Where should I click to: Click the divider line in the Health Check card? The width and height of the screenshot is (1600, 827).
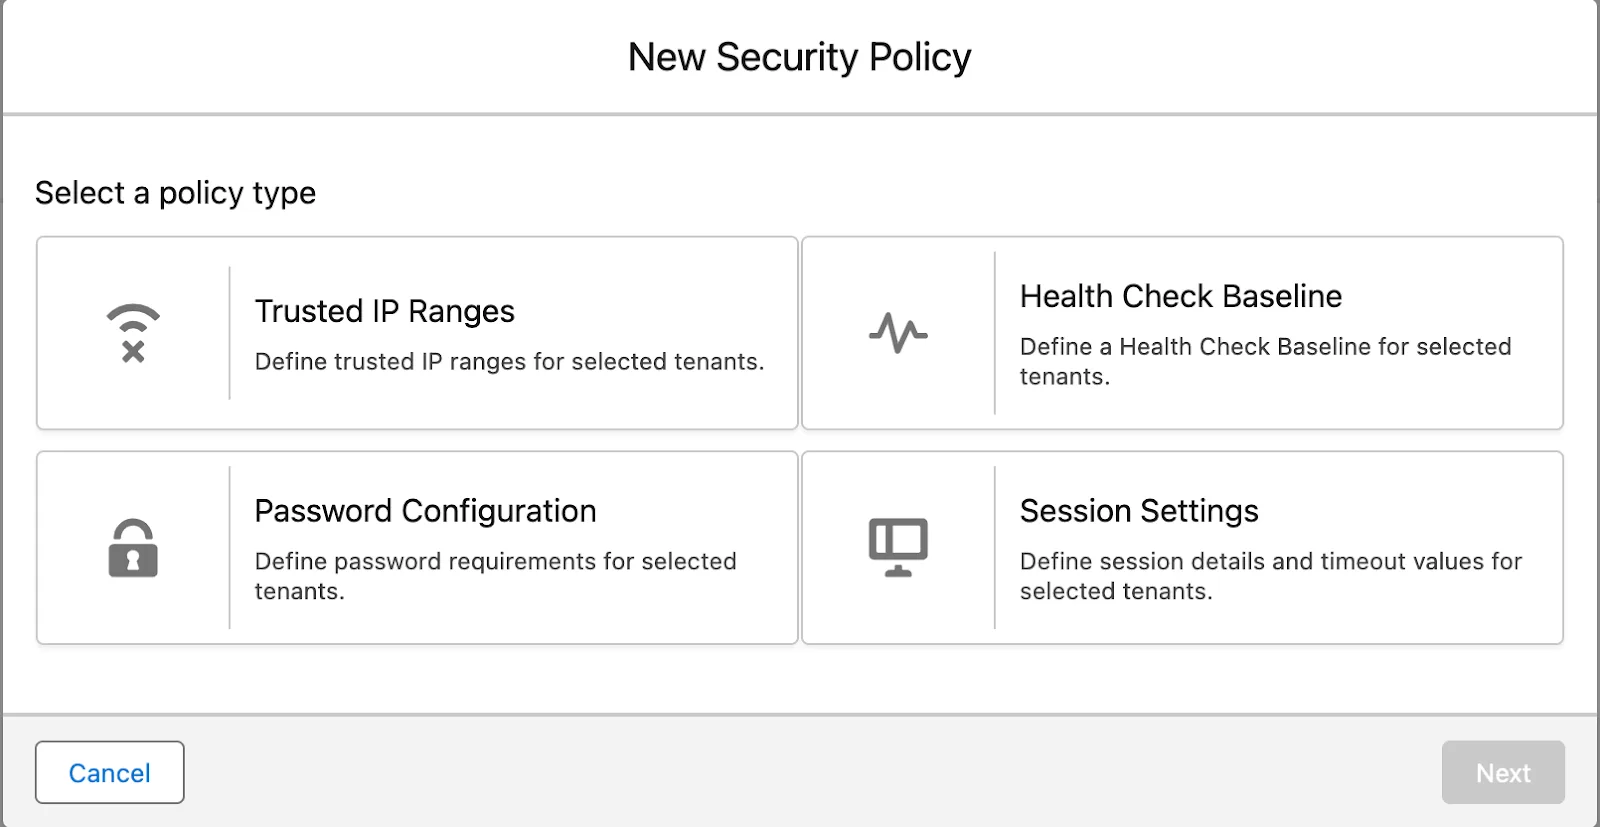[x=995, y=333]
